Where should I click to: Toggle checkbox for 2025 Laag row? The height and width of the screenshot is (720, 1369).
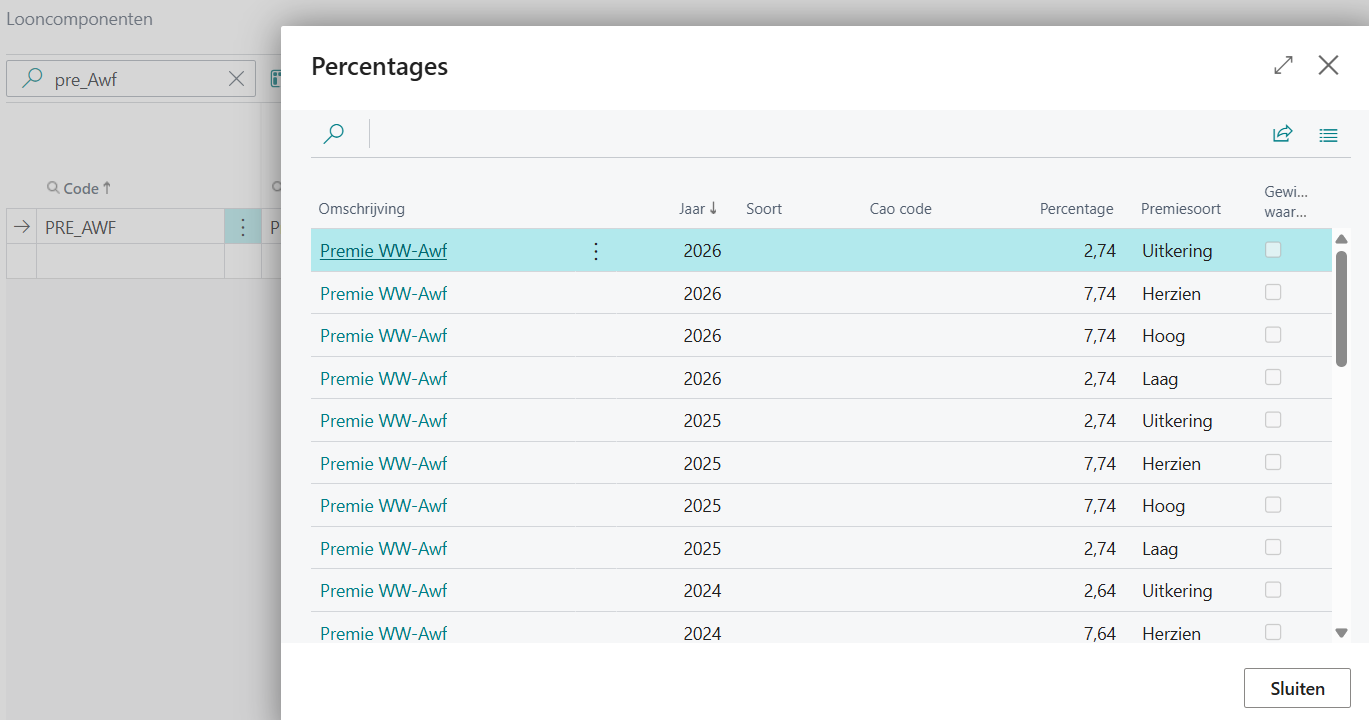coord(1273,547)
